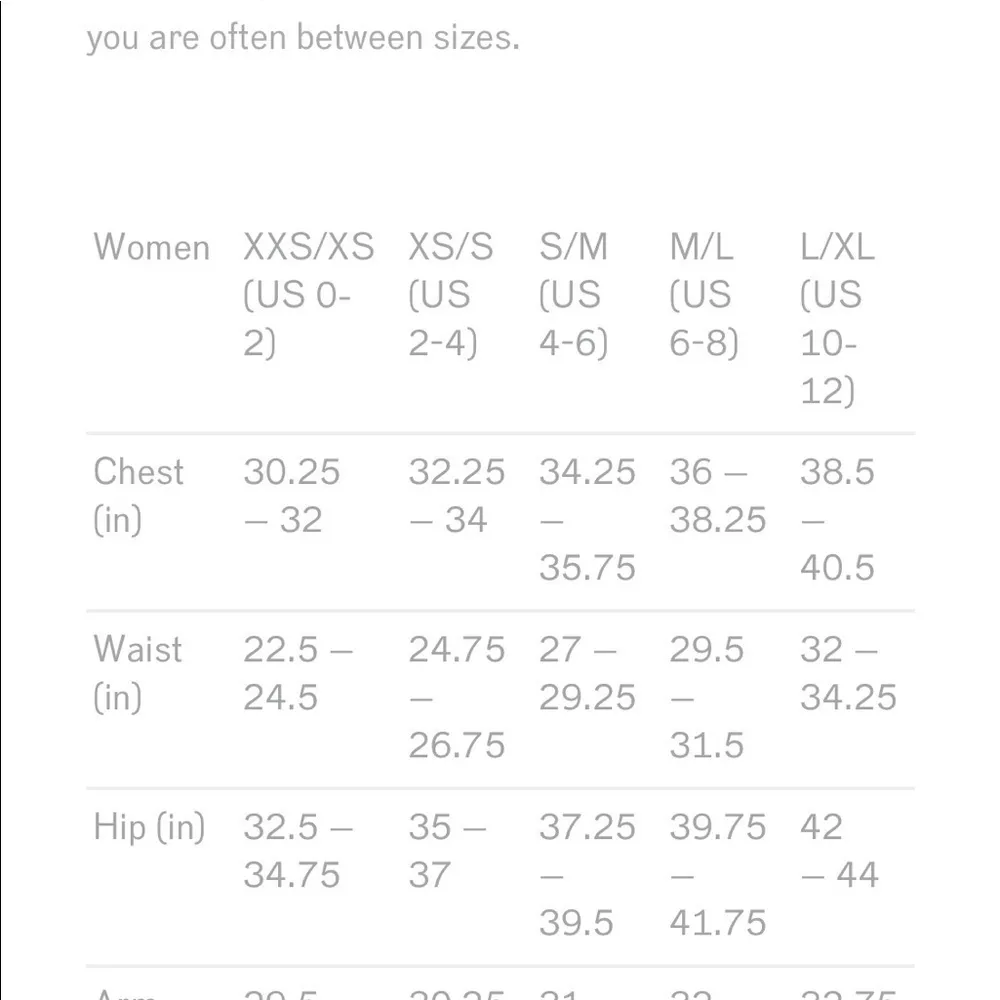The image size is (1000, 1000).
Task: Select waist value 22.5 – 24.5
Action: coord(297,673)
